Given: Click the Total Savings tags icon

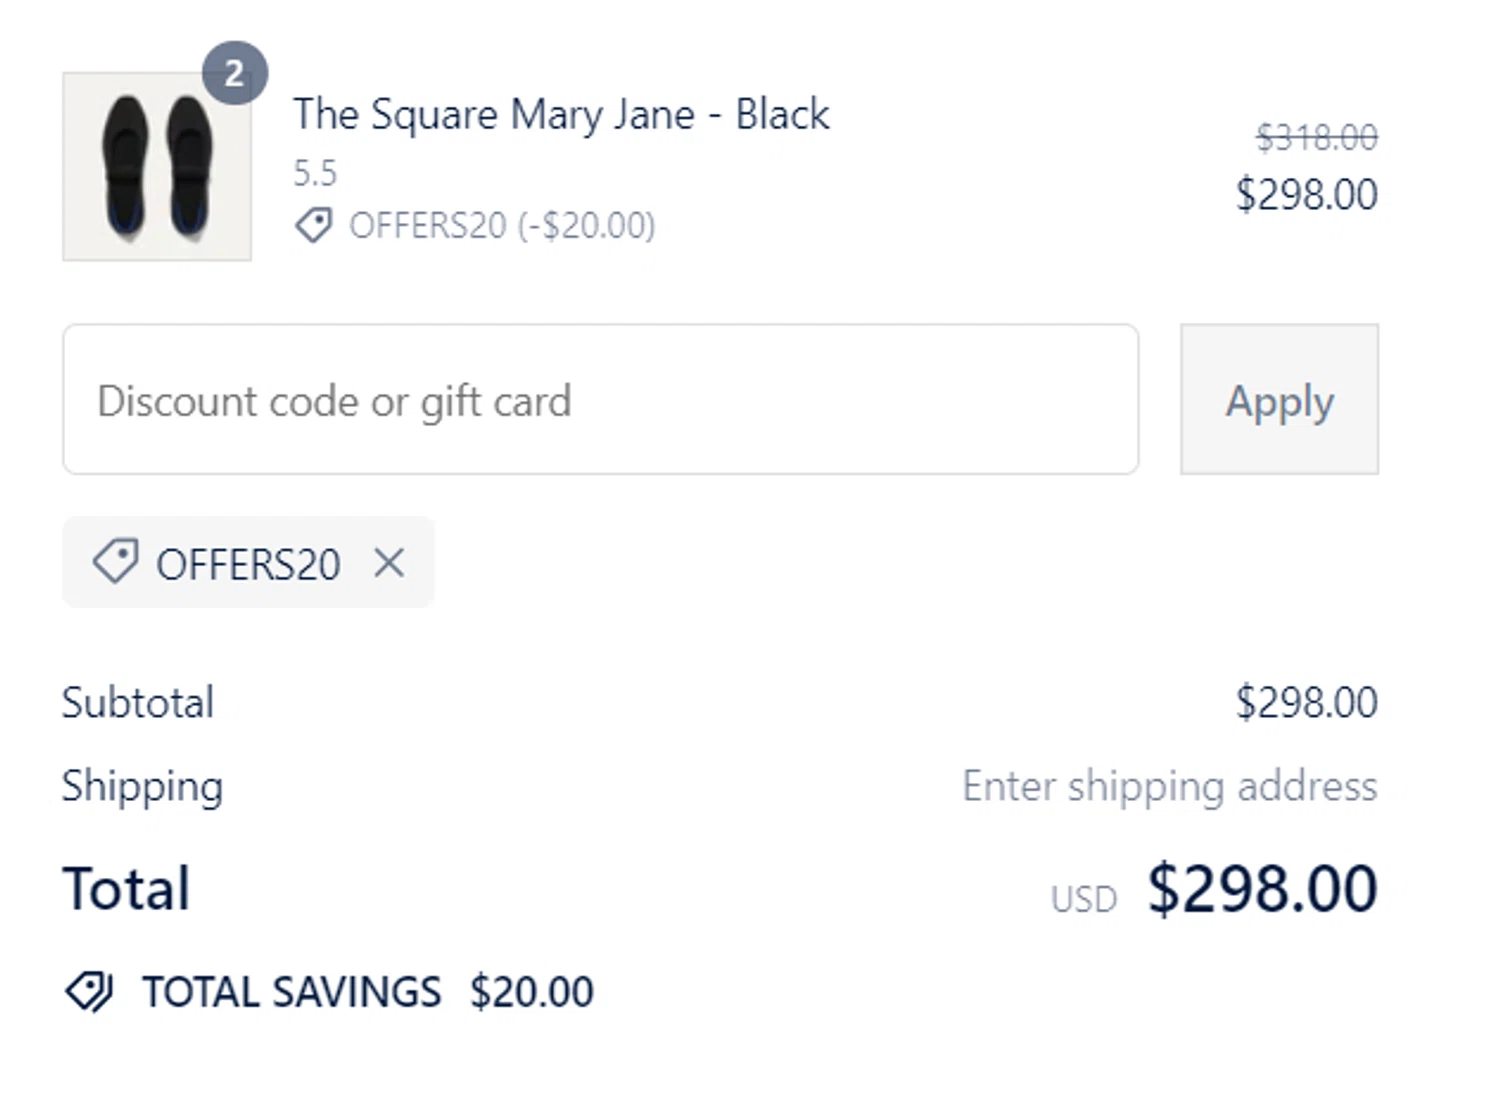Looking at the screenshot, I should [x=89, y=992].
